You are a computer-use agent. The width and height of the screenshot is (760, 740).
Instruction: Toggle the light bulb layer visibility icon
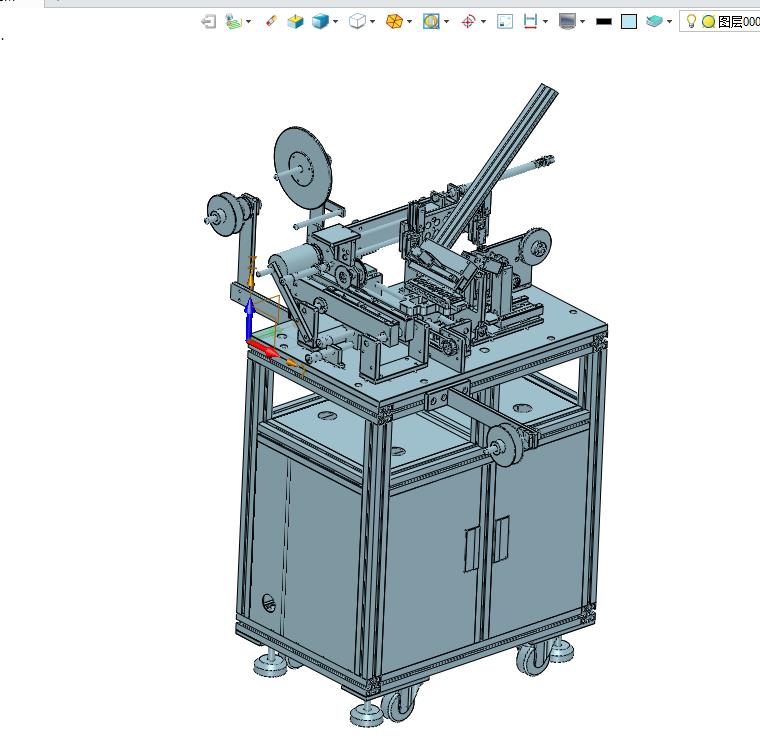[692, 21]
